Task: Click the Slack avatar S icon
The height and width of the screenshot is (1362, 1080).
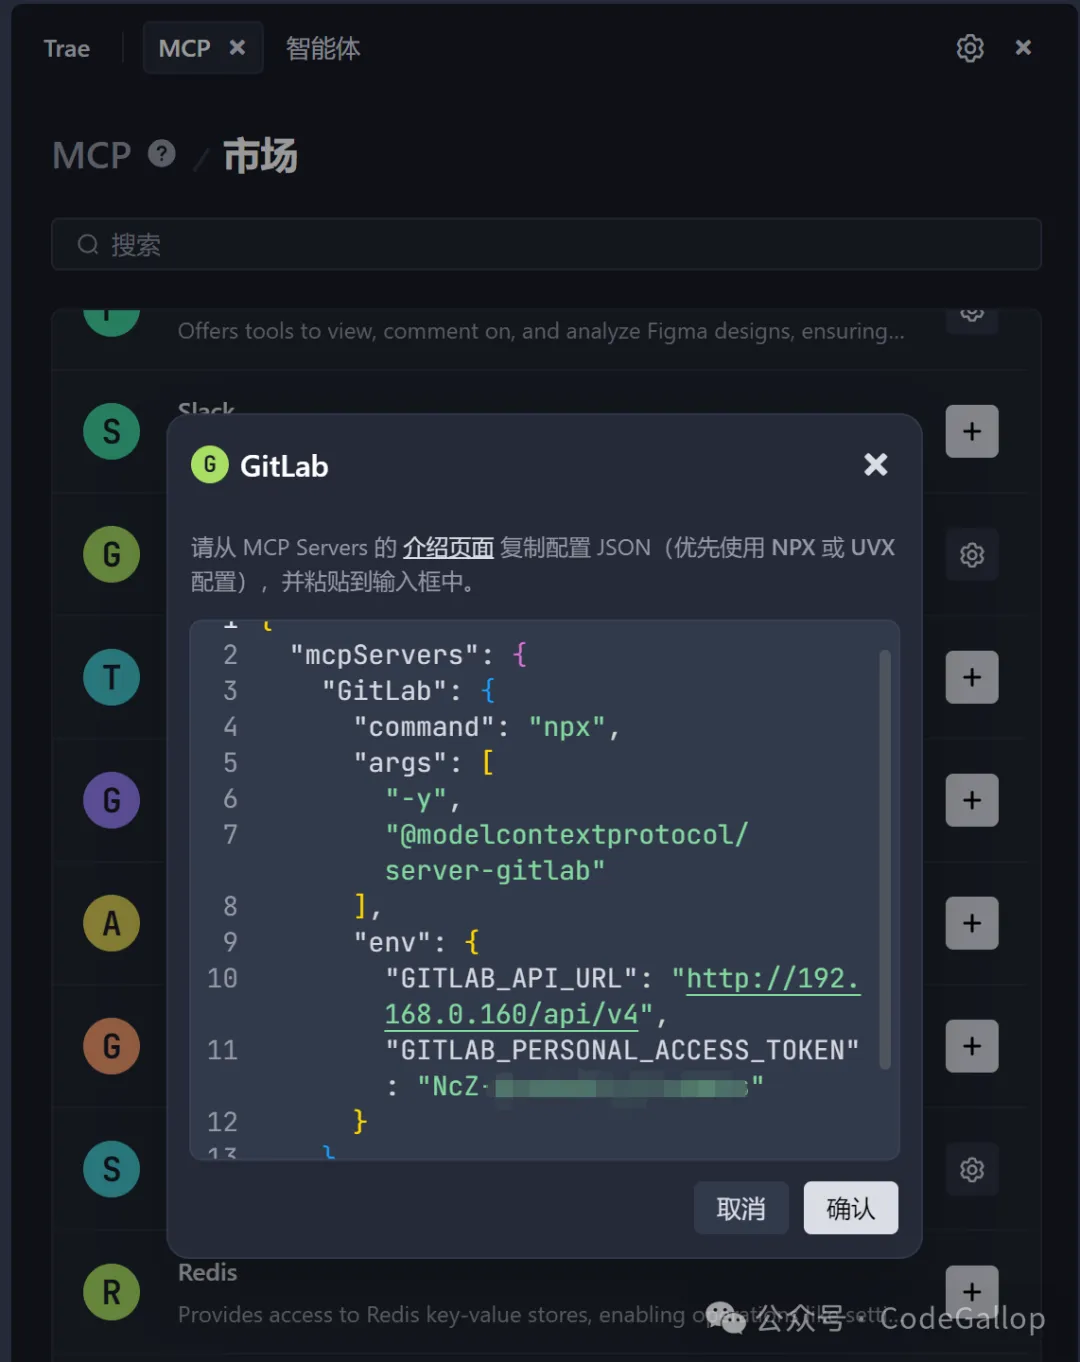Action: [111, 431]
